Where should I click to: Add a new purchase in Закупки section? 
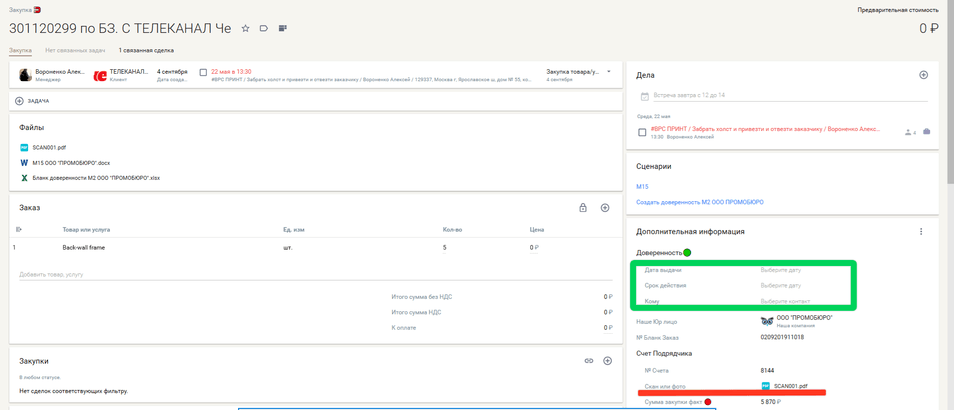click(x=607, y=361)
